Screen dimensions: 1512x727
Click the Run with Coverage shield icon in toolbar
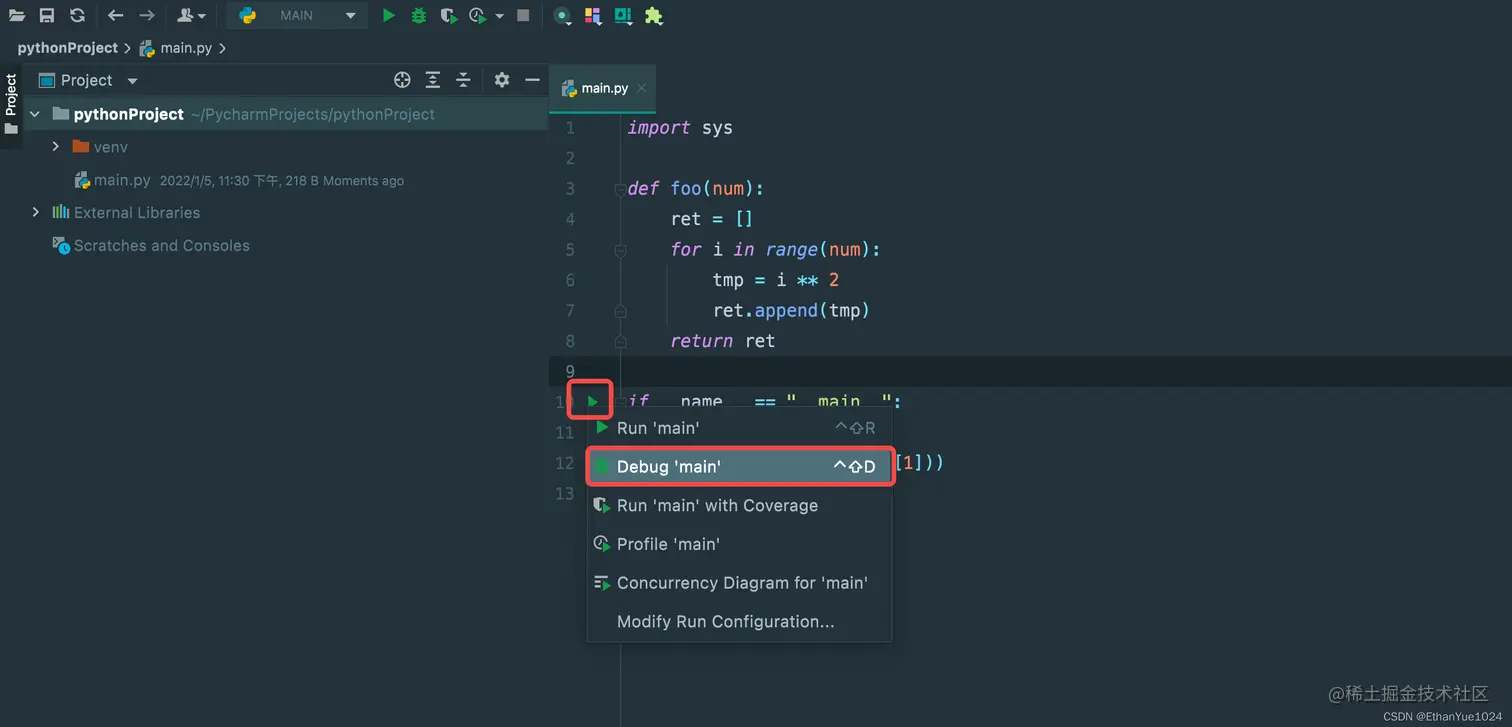449,16
